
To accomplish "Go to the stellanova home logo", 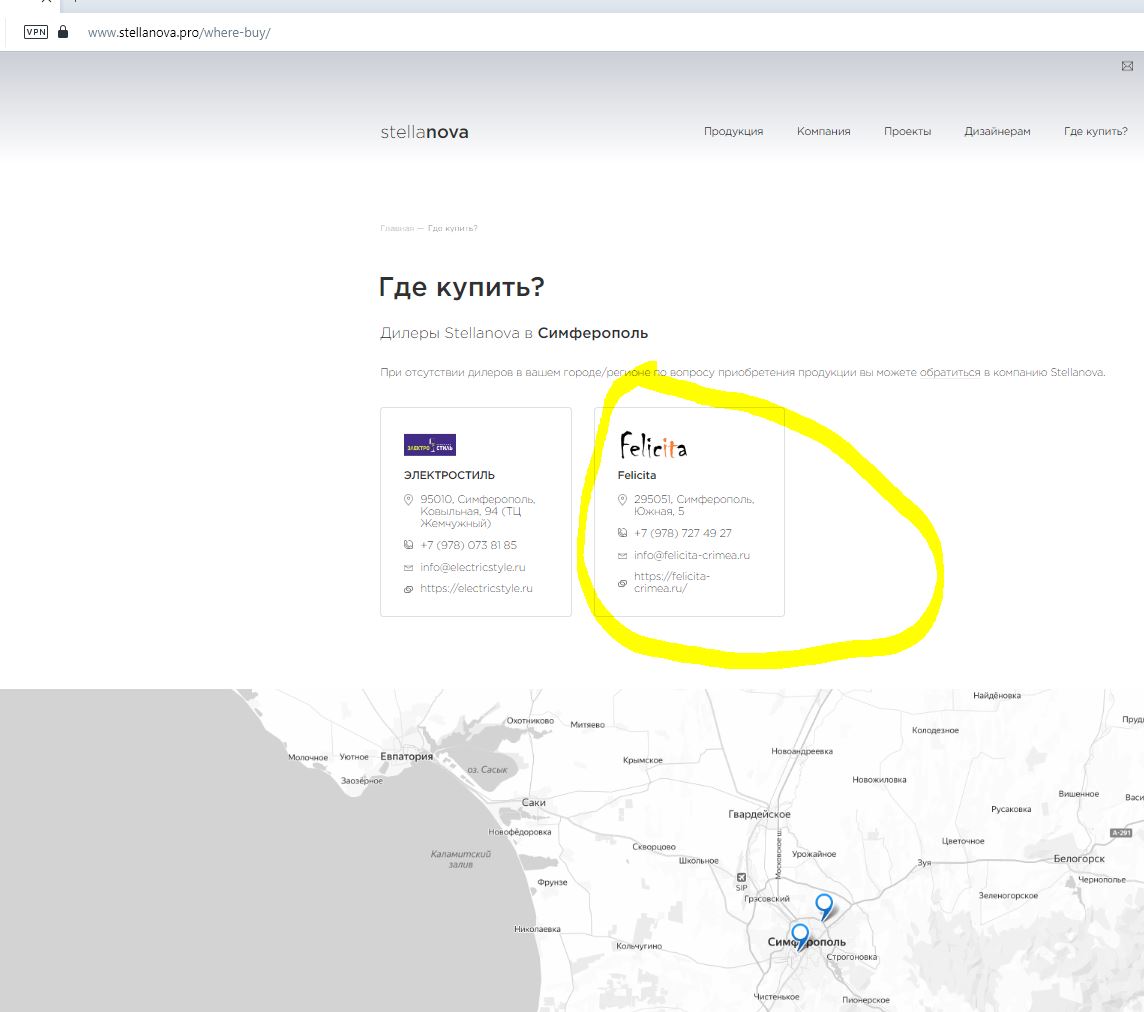I will [425, 132].
